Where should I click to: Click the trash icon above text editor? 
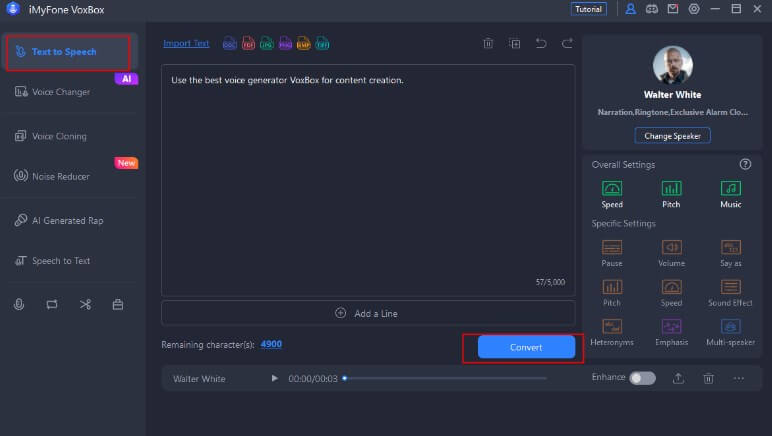(x=488, y=43)
